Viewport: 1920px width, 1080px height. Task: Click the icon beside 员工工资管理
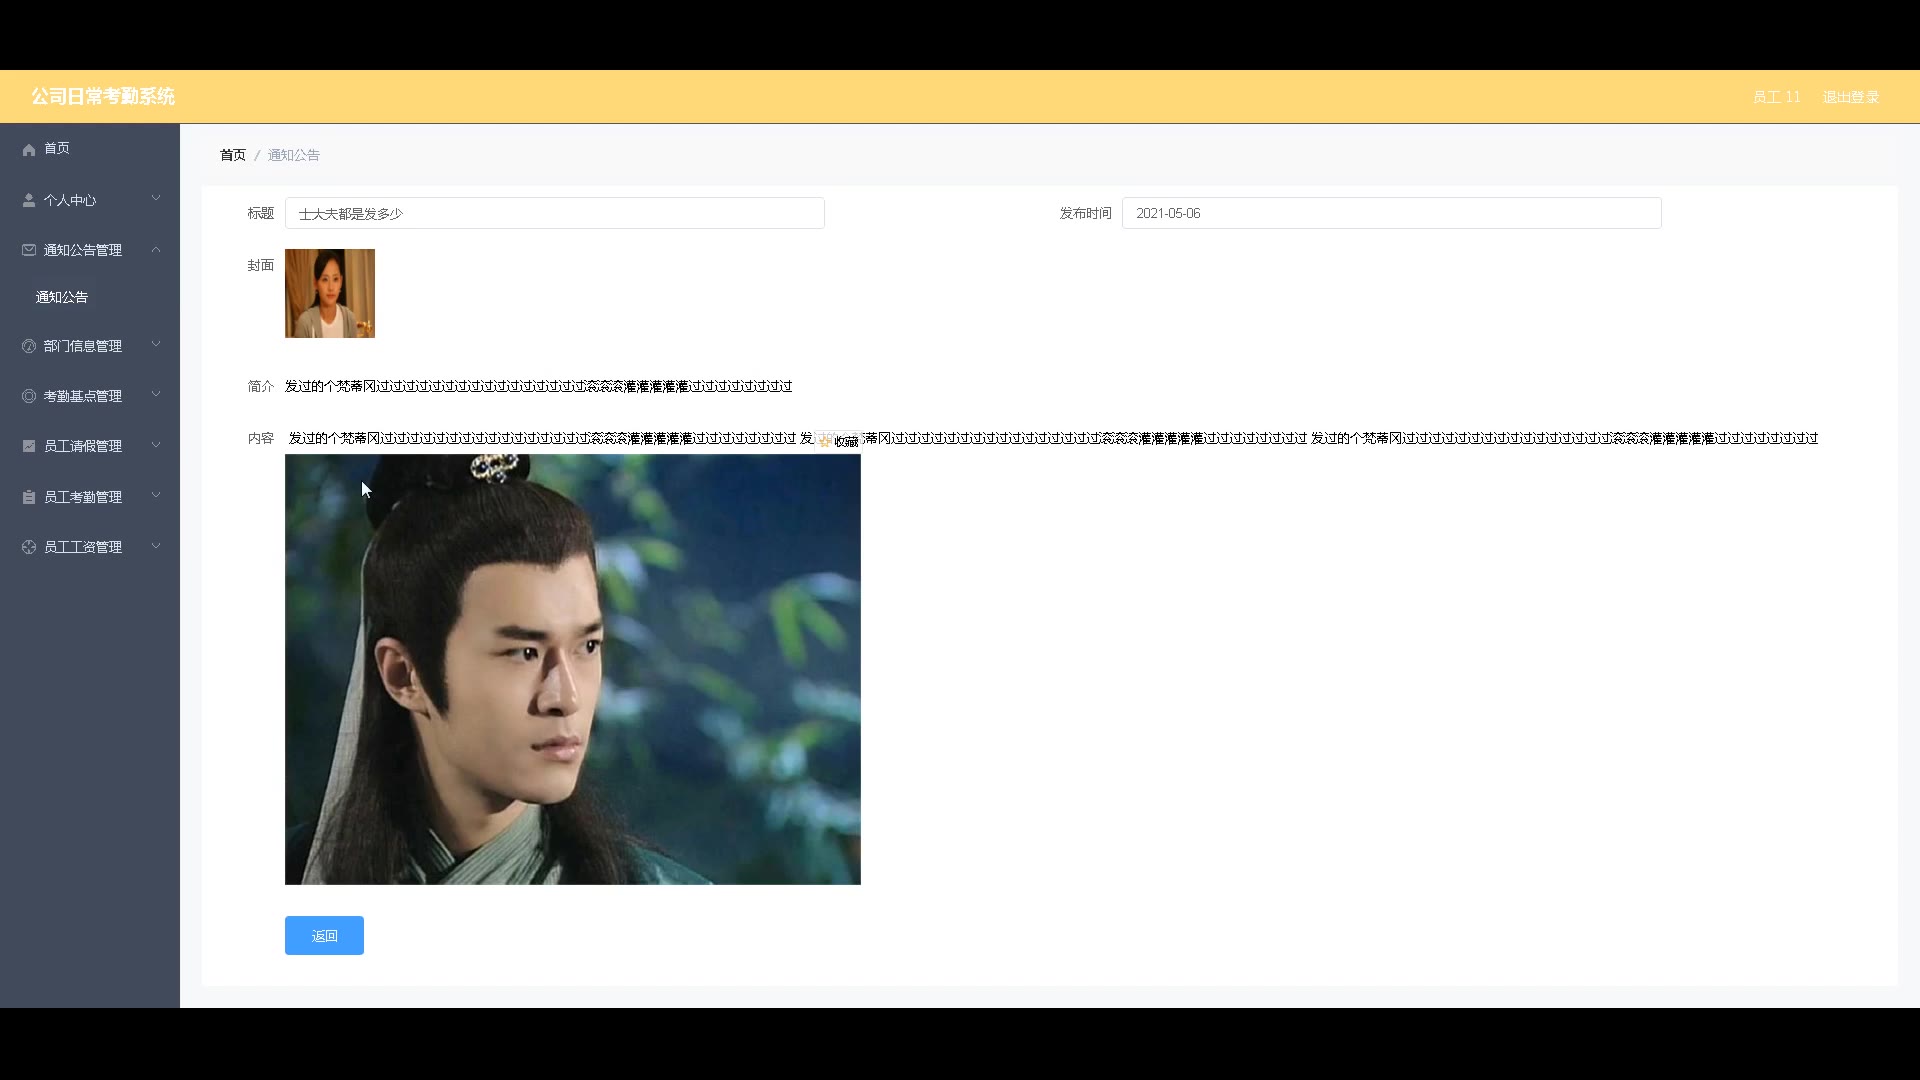tap(29, 547)
